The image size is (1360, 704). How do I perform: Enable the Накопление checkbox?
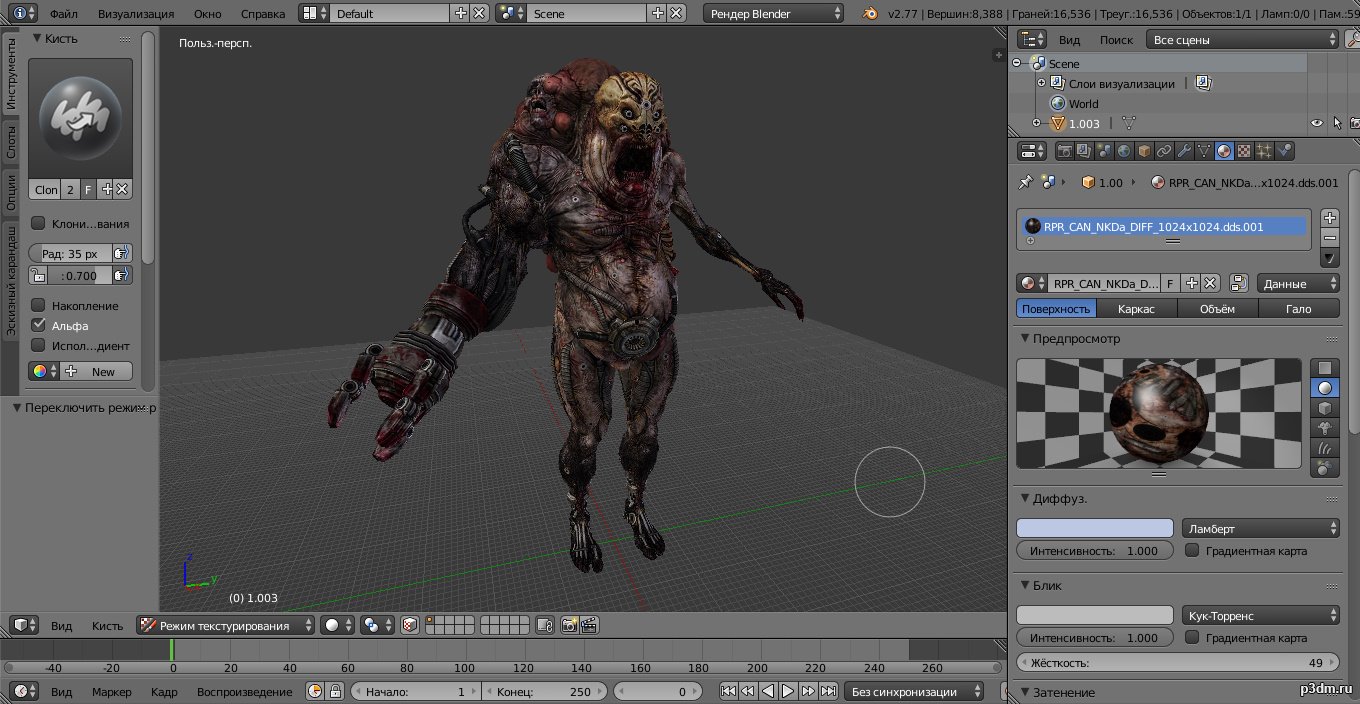(x=38, y=305)
